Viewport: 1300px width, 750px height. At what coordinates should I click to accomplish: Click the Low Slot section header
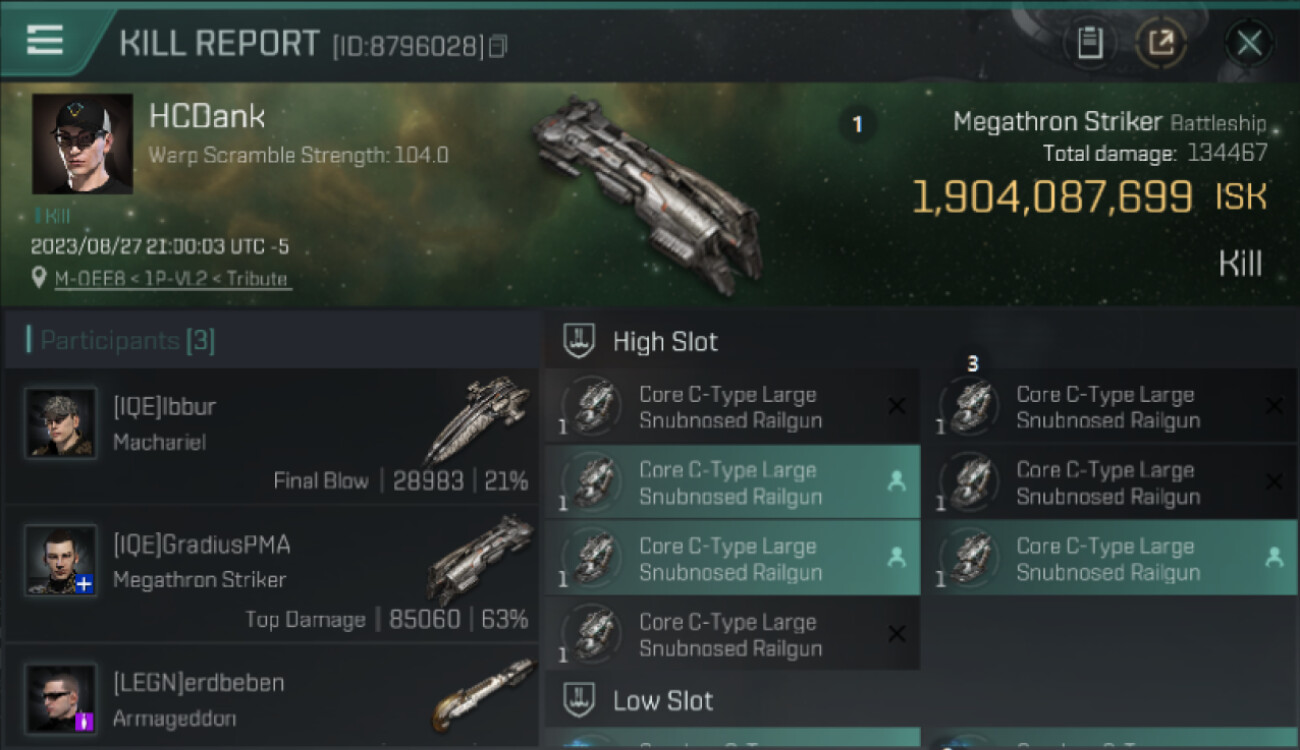coord(663,701)
